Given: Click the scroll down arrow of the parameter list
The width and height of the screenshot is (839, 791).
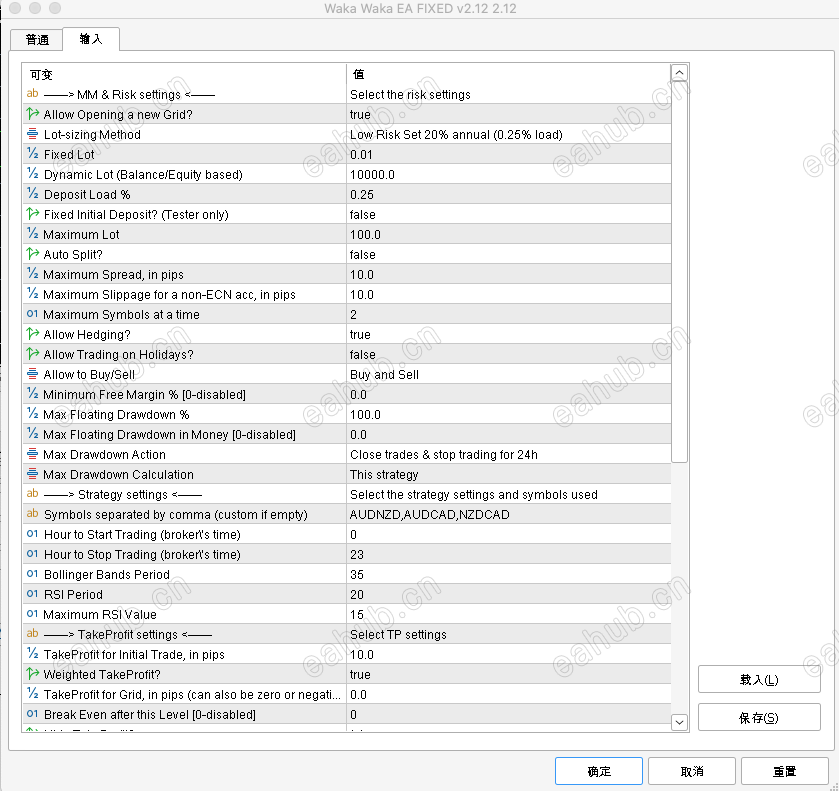Looking at the screenshot, I should [679, 722].
